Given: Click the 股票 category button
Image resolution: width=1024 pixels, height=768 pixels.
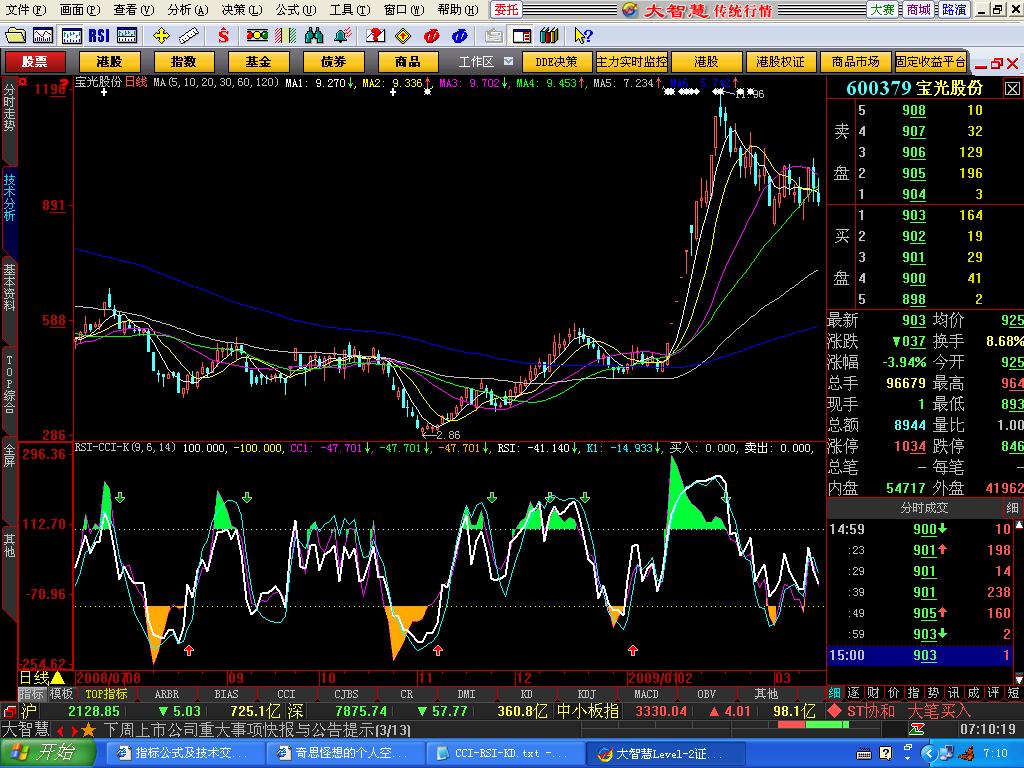Looking at the screenshot, I should tap(35, 61).
